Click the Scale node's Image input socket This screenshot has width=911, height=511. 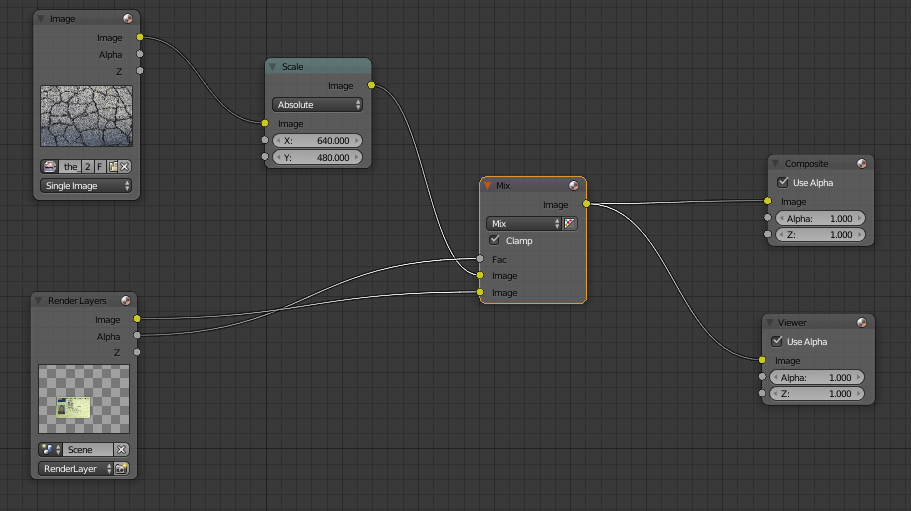(x=265, y=123)
